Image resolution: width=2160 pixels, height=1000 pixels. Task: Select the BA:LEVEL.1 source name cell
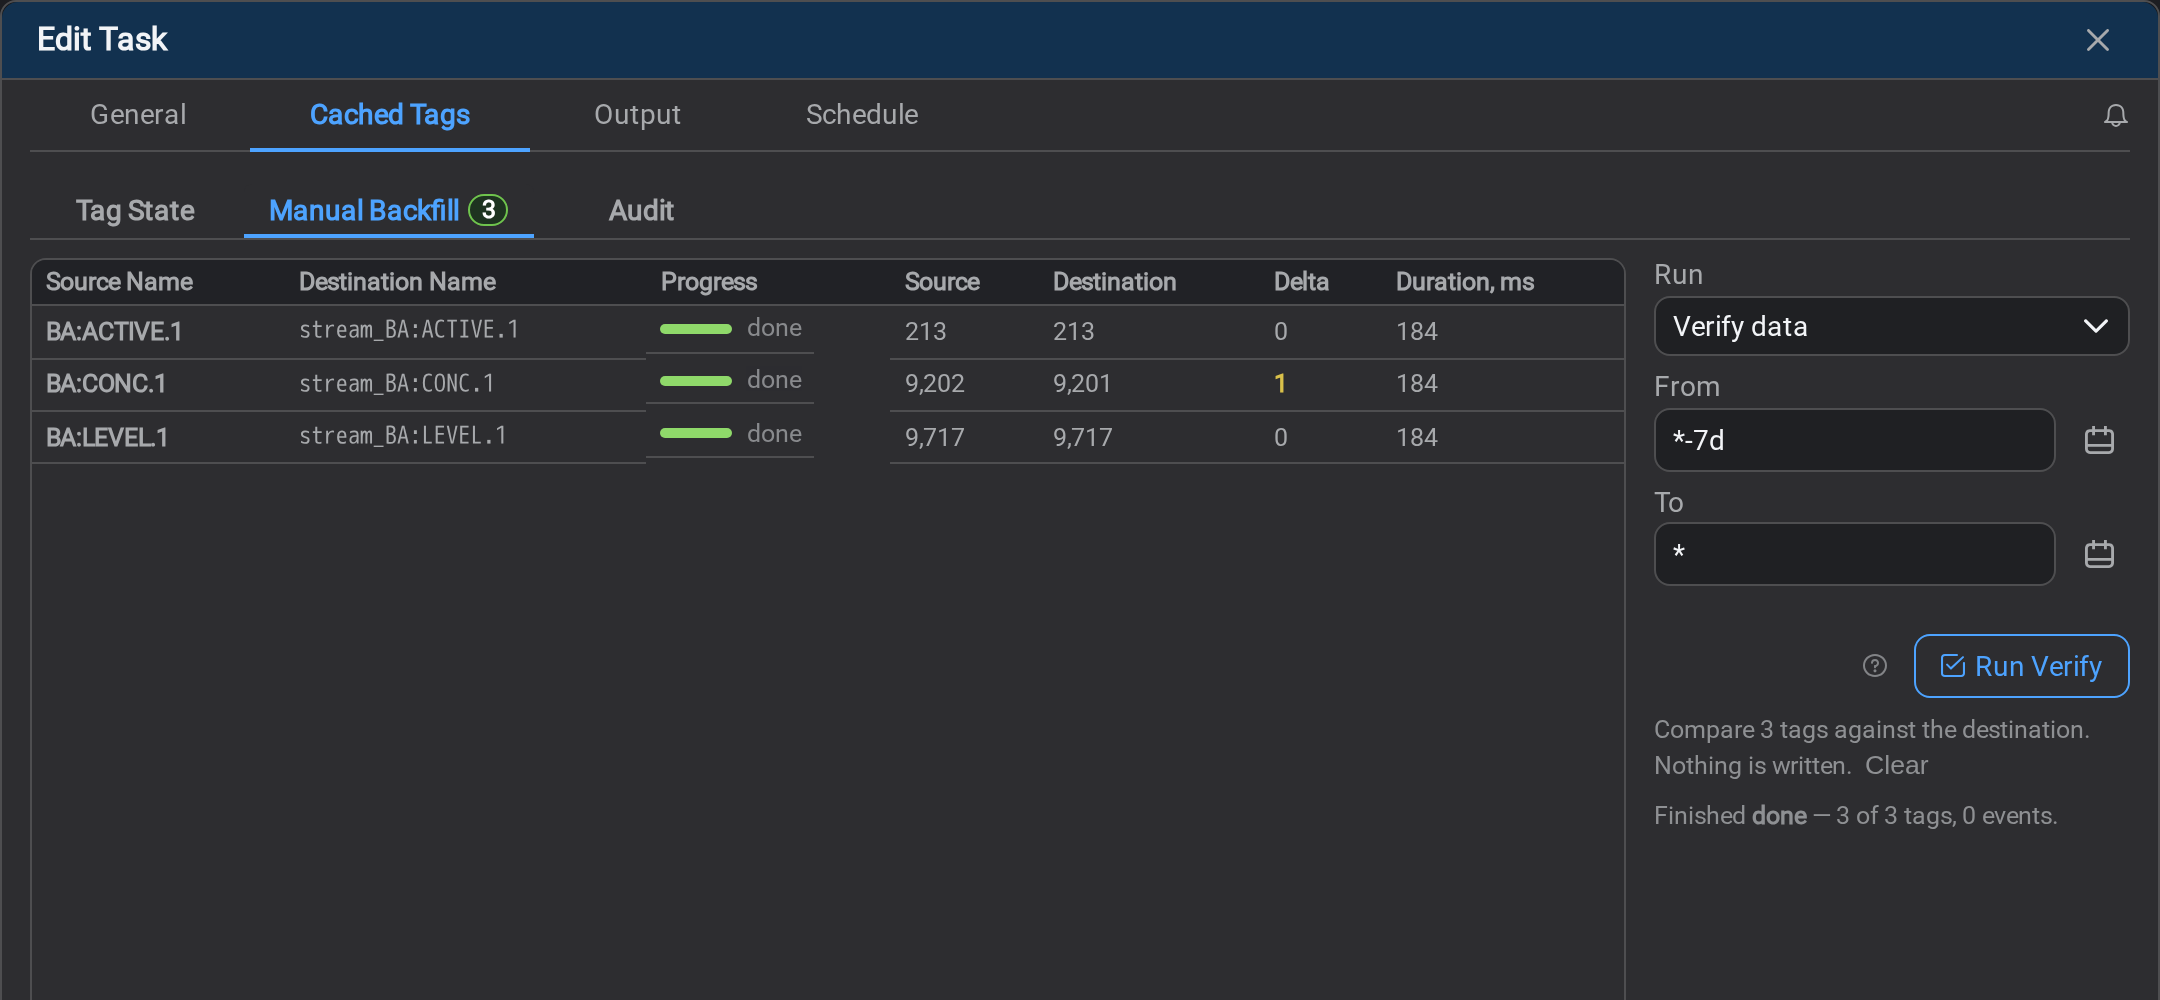point(107,438)
